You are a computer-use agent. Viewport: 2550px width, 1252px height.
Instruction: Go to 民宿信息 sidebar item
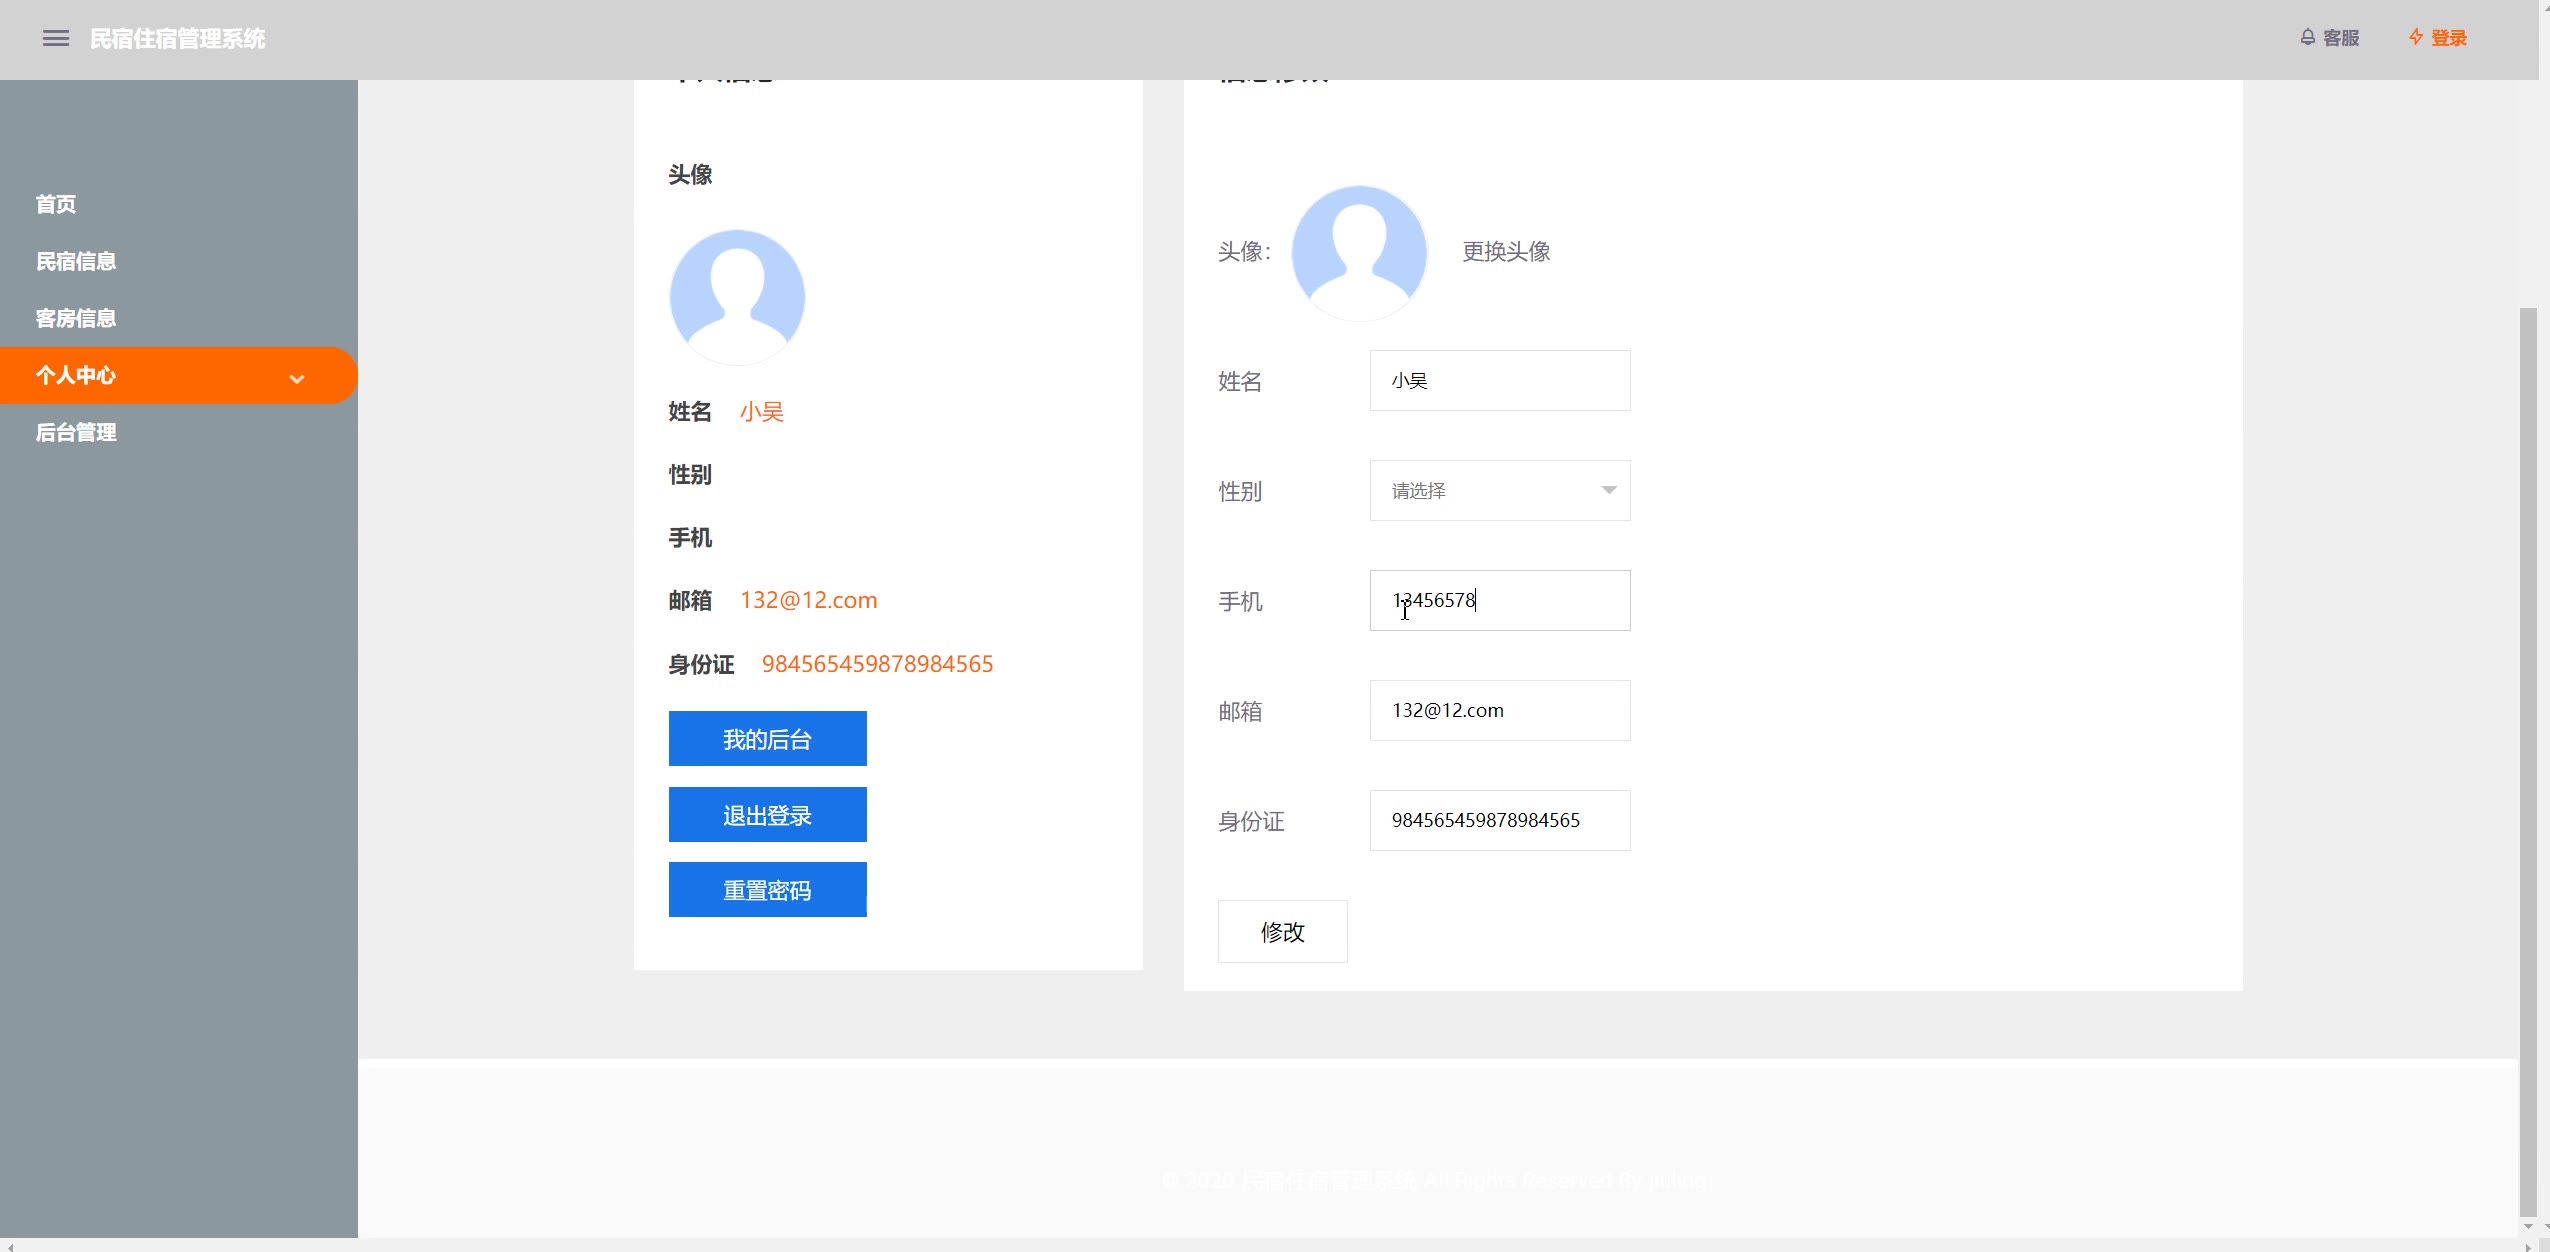tap(76, 261)
